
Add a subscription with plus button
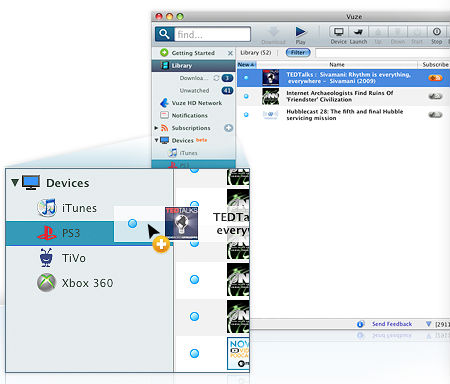tap(228, 128)
